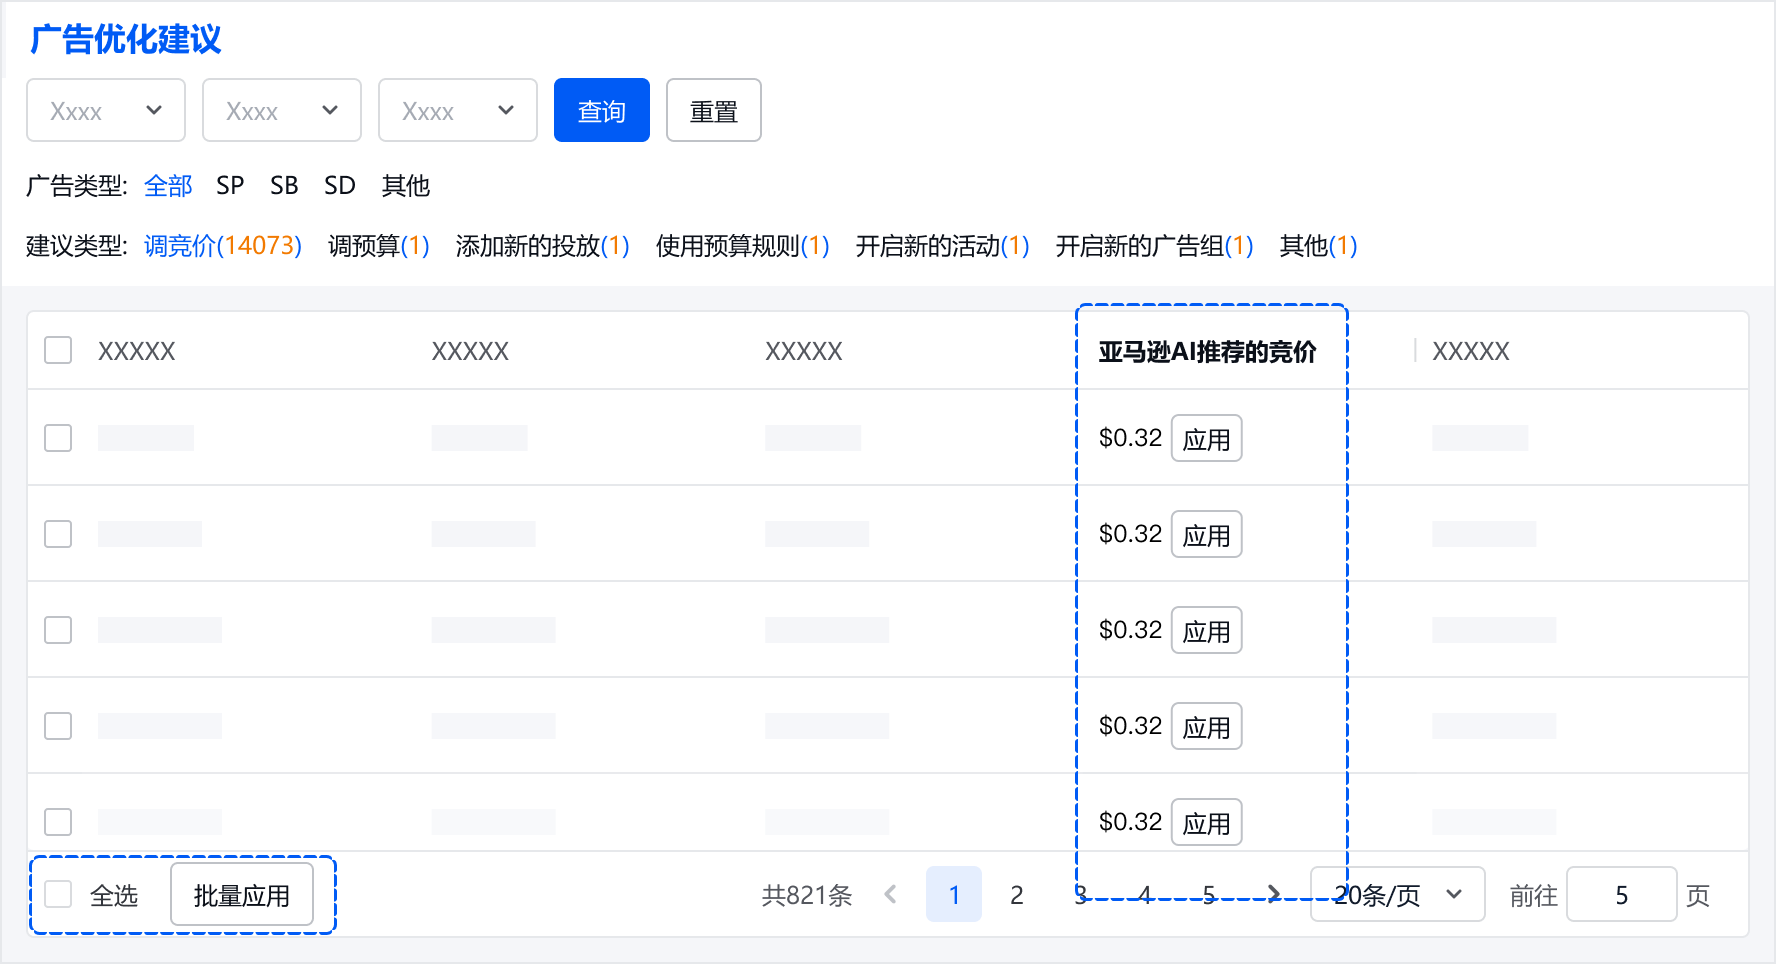Go to page 2 in pagination
This screenshot has height=964, width=1776.
click(1017, 894)
